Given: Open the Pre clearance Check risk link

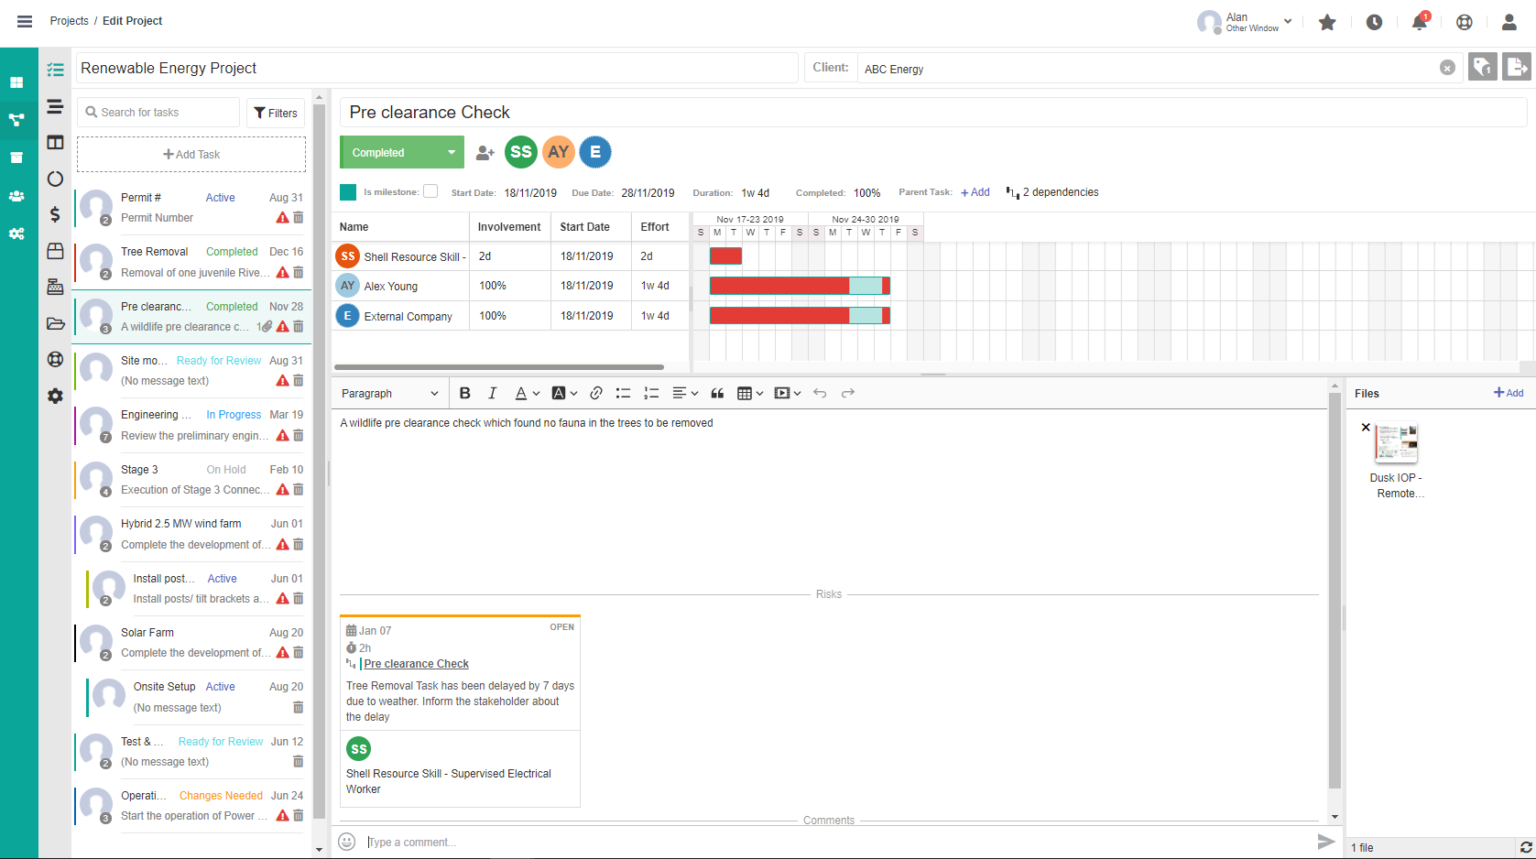Looking at the screenshot, I should coord(416,663).
